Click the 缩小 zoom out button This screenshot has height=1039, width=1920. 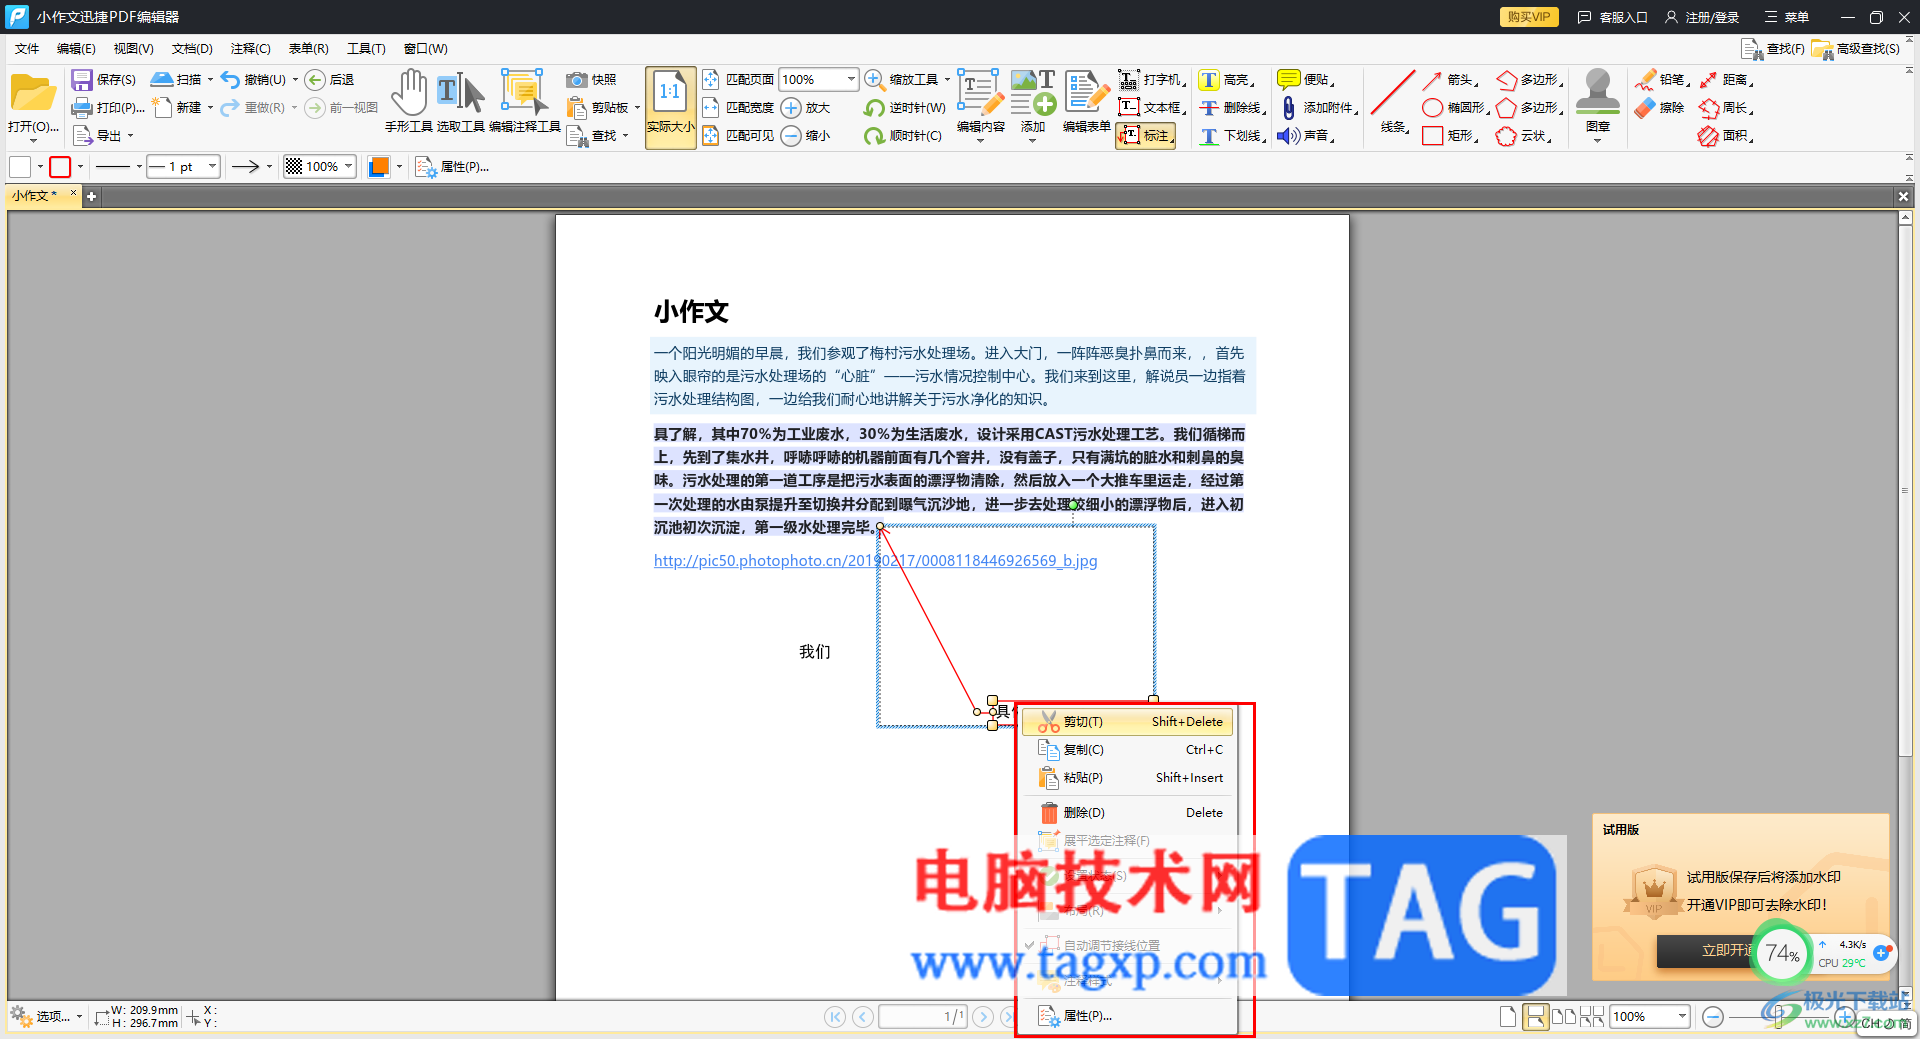[806, 136]
